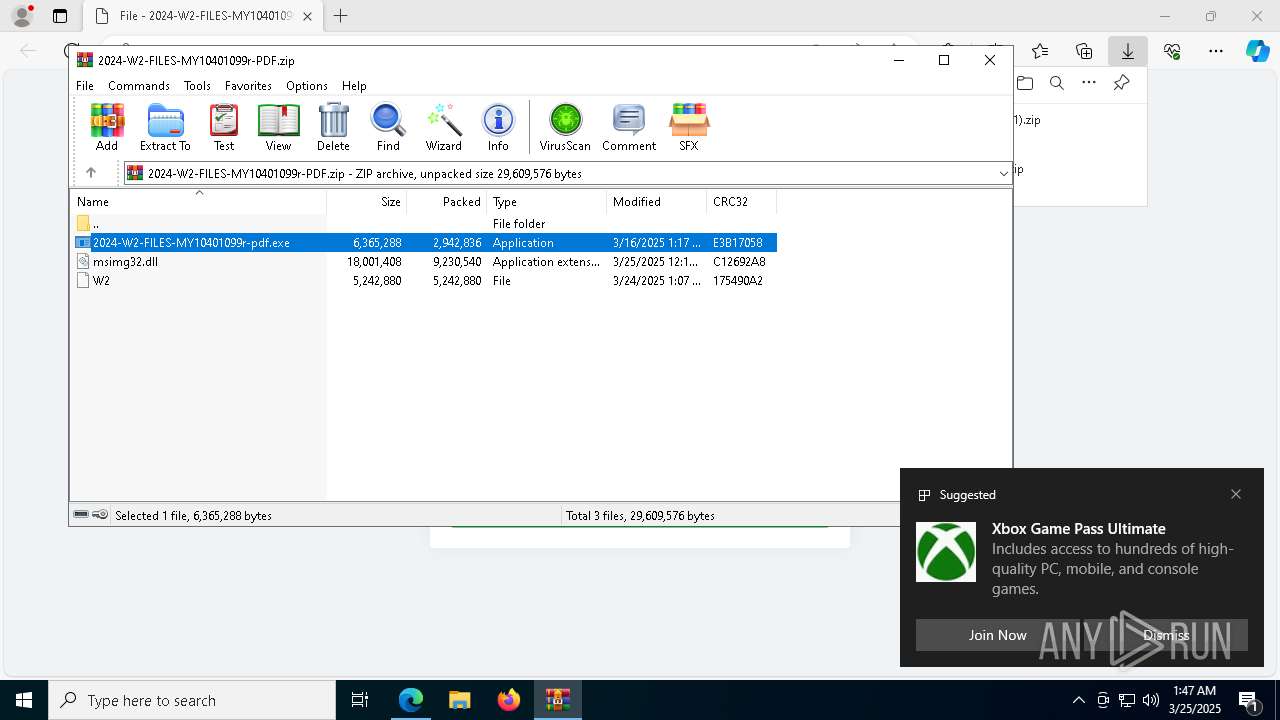Sort by the Modified column header
The width and height of the screenshot is (1280, 720).
coord(656,202)
